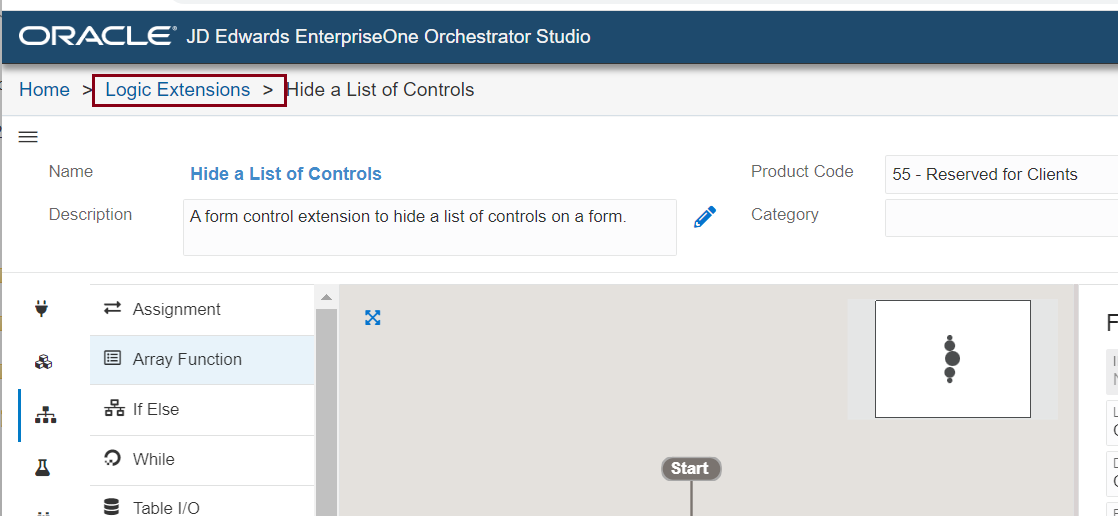Click the palette scrollbar up arrow
Screen dimensions: 1118x516
(x=325, y=297)
